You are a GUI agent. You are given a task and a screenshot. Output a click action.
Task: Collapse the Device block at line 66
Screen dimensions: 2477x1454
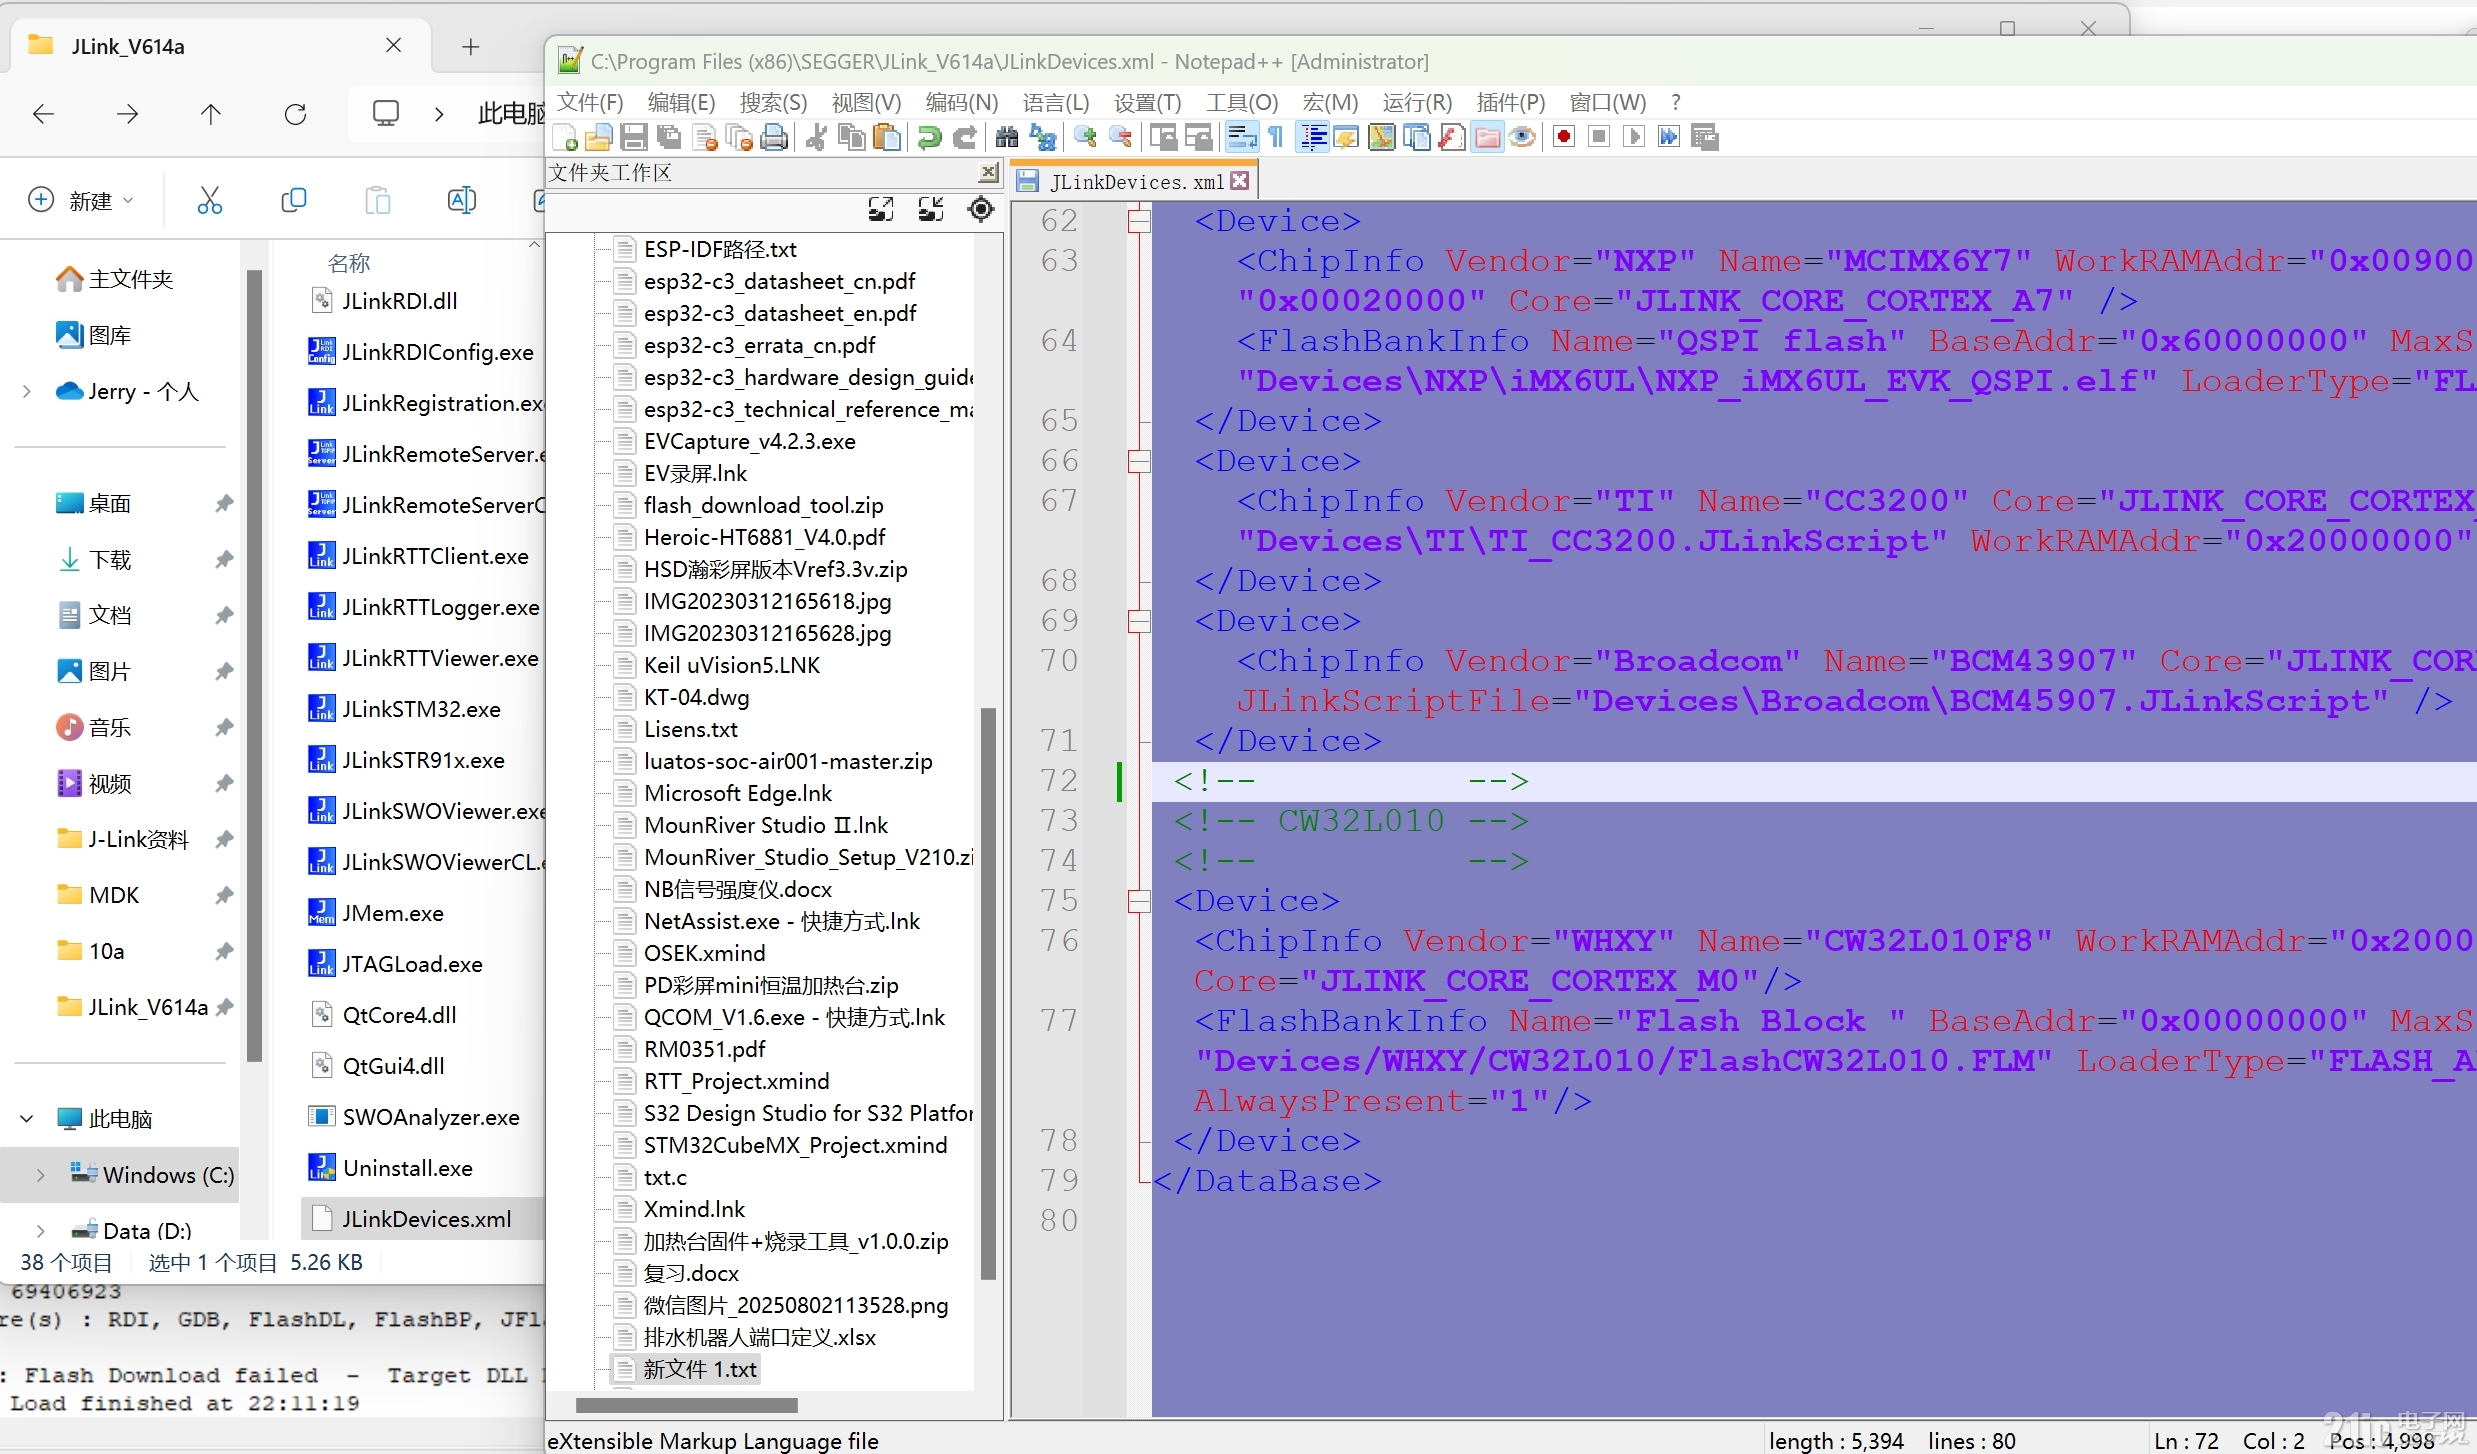pyautogui.click(x=1138, y=461)
